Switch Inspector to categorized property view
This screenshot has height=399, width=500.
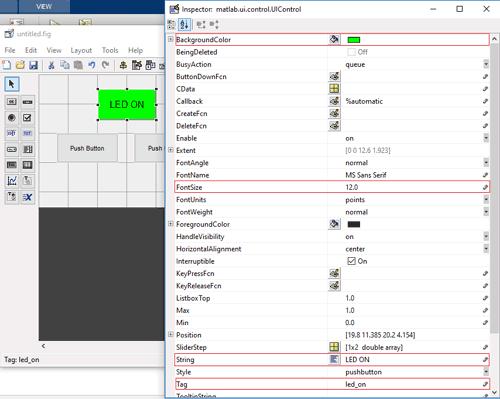[x=172, y=24]
